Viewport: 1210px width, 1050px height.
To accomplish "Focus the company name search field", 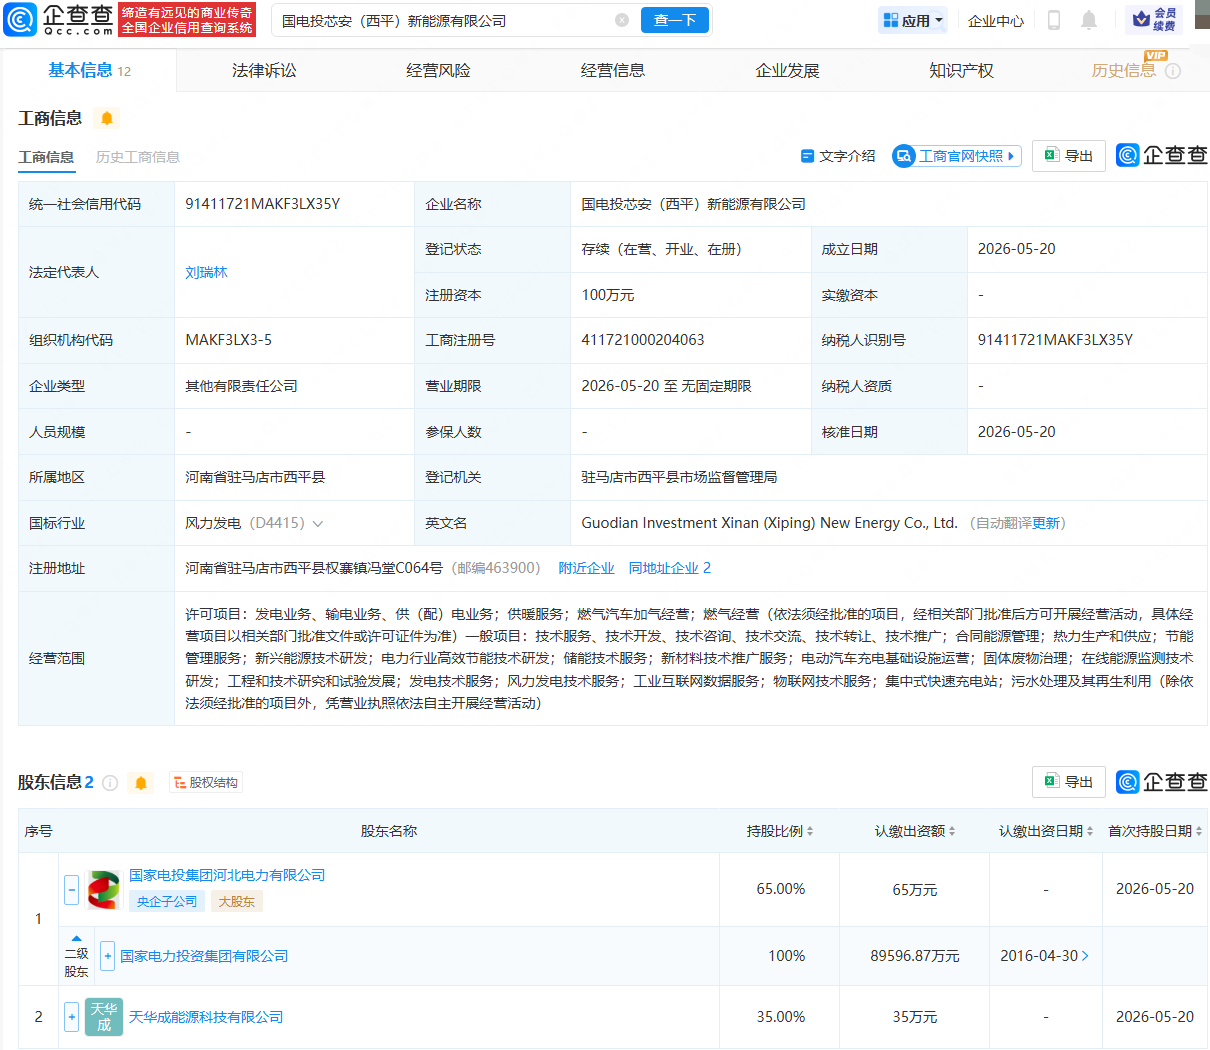I will [x=445, y=20].
